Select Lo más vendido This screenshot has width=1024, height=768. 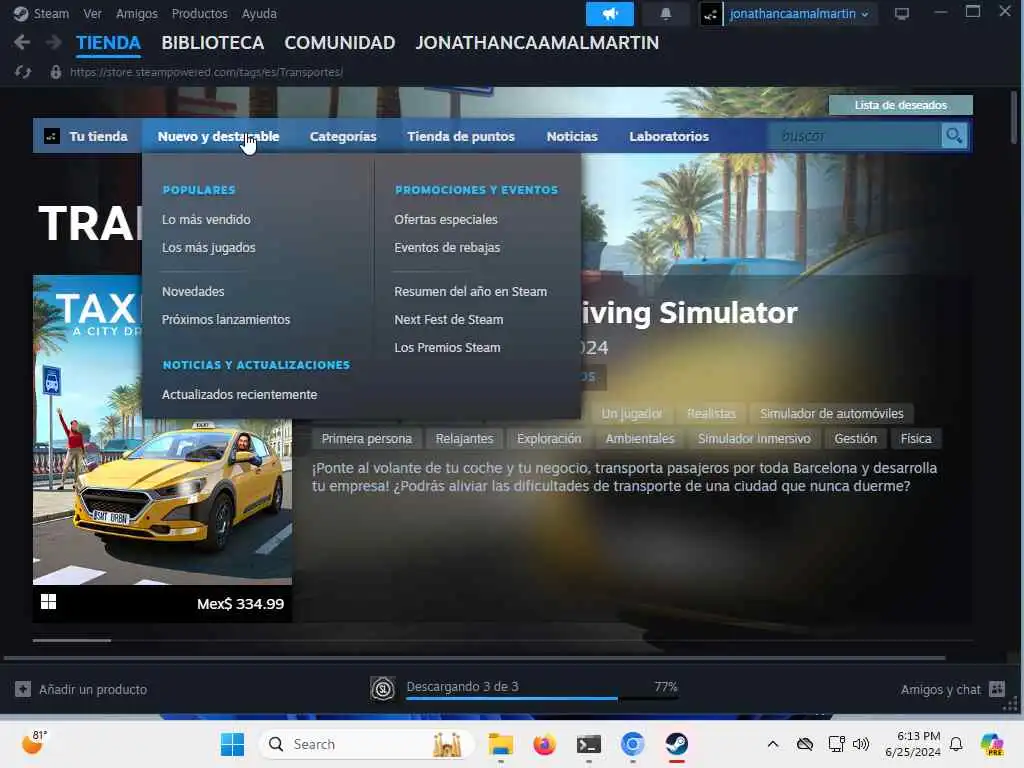[x=206, y=219]
